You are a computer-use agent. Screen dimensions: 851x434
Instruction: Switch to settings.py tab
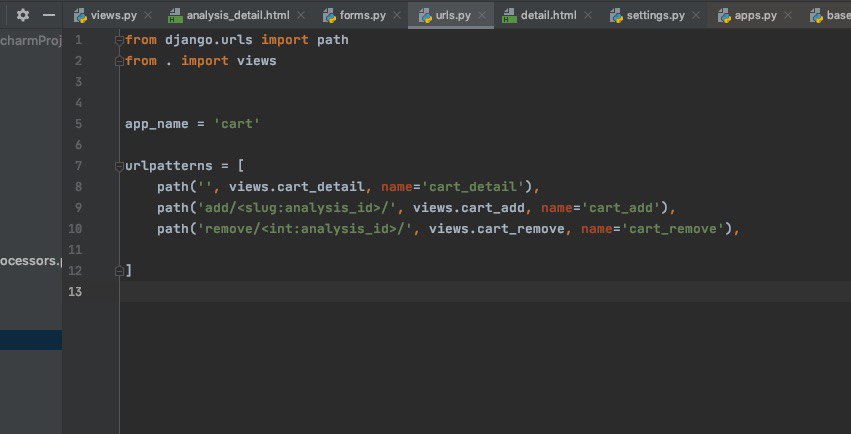656,15
